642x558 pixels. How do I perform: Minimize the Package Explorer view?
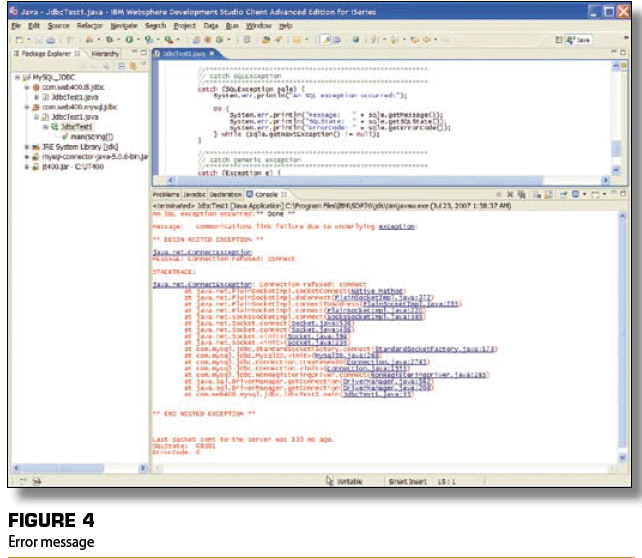tap(134, 52)
